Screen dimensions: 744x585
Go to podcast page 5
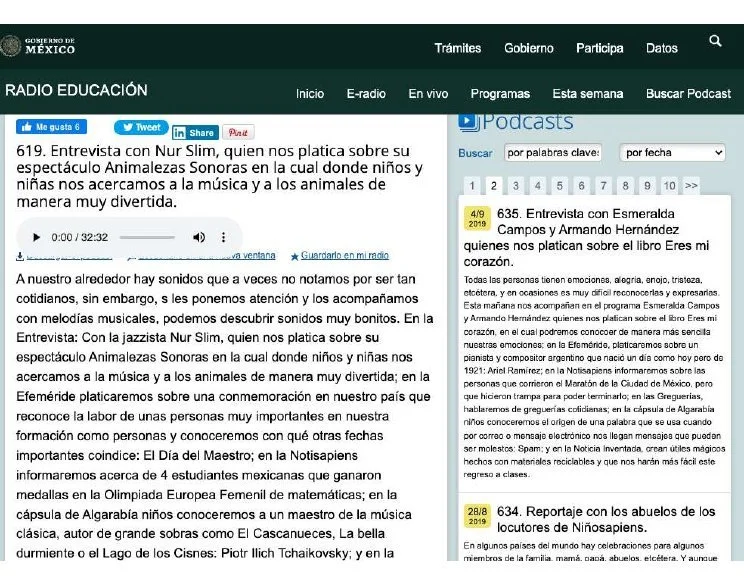[x=559, y=186]
